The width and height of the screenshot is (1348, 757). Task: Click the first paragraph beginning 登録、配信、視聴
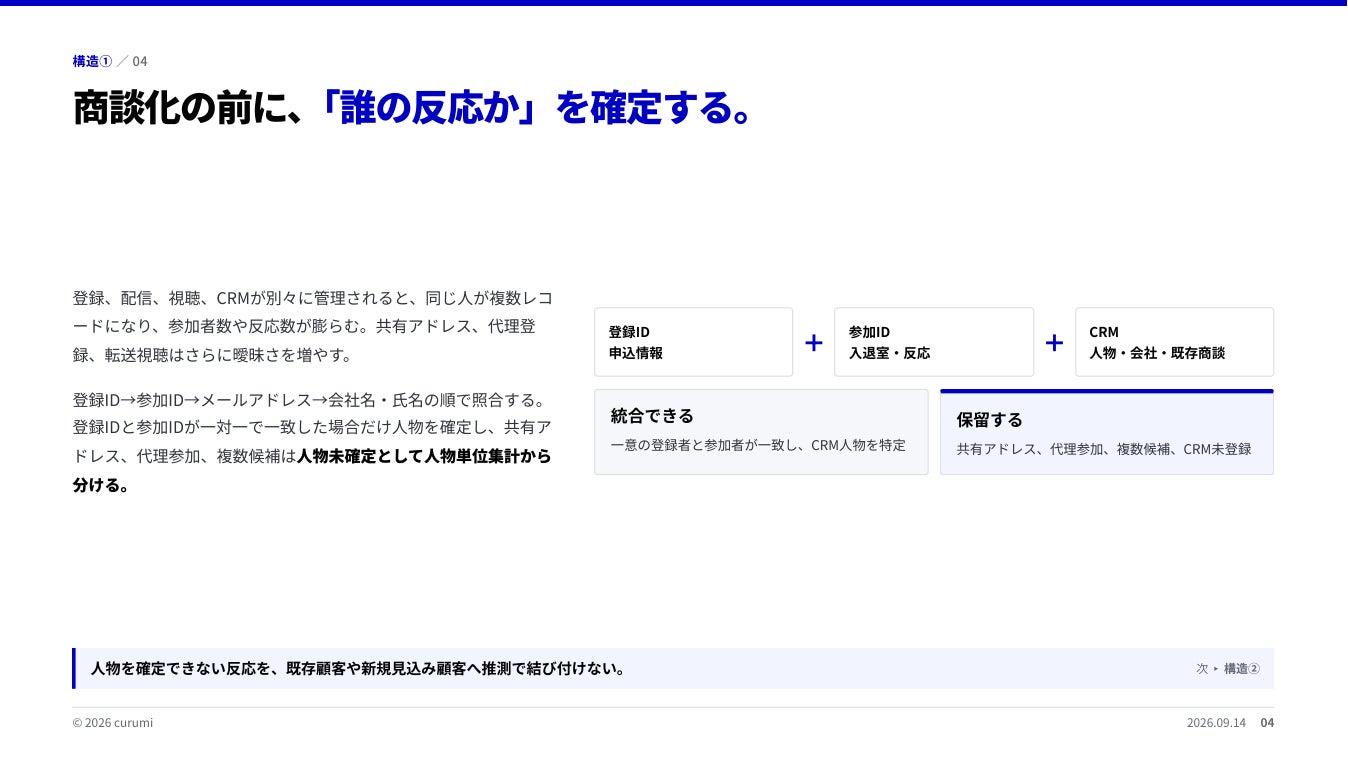coord(312,326)
